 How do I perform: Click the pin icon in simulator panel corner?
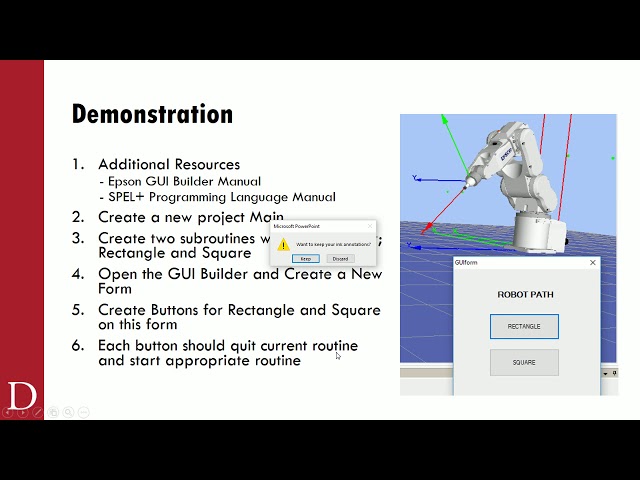coord(614,373)
